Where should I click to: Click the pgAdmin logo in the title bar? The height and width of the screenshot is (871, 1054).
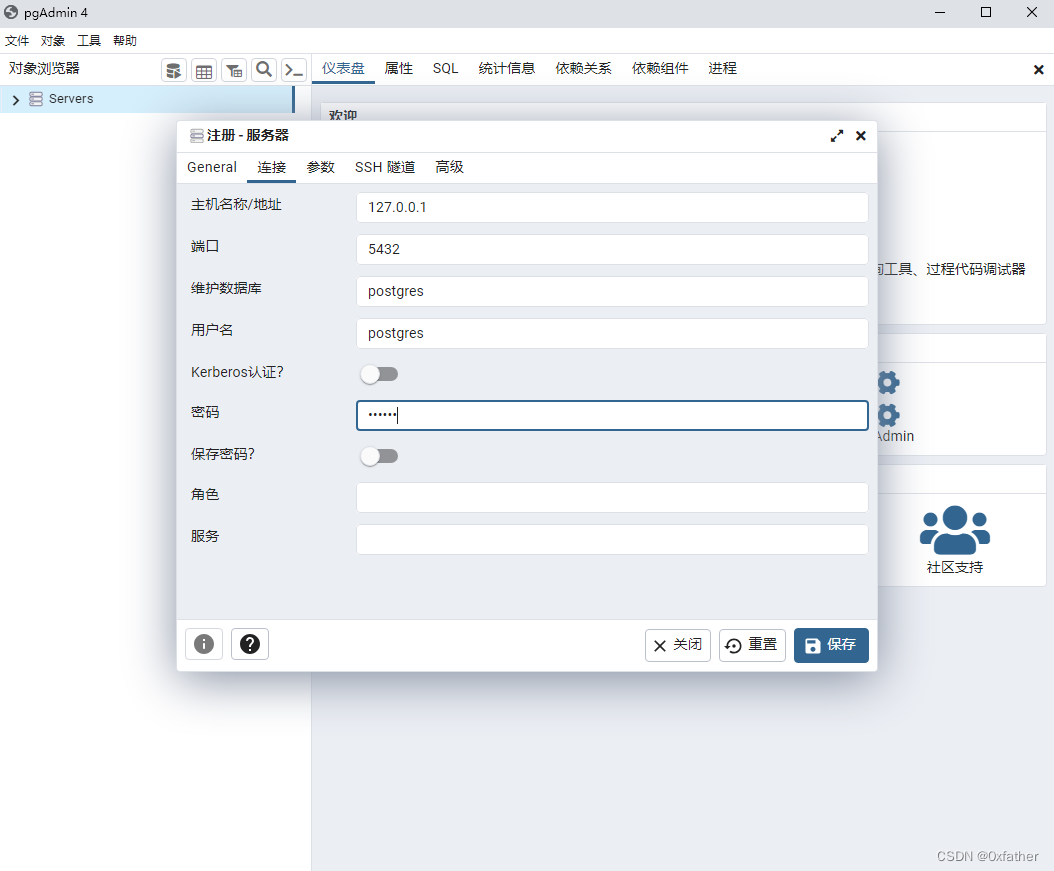(x=12, y=12)
